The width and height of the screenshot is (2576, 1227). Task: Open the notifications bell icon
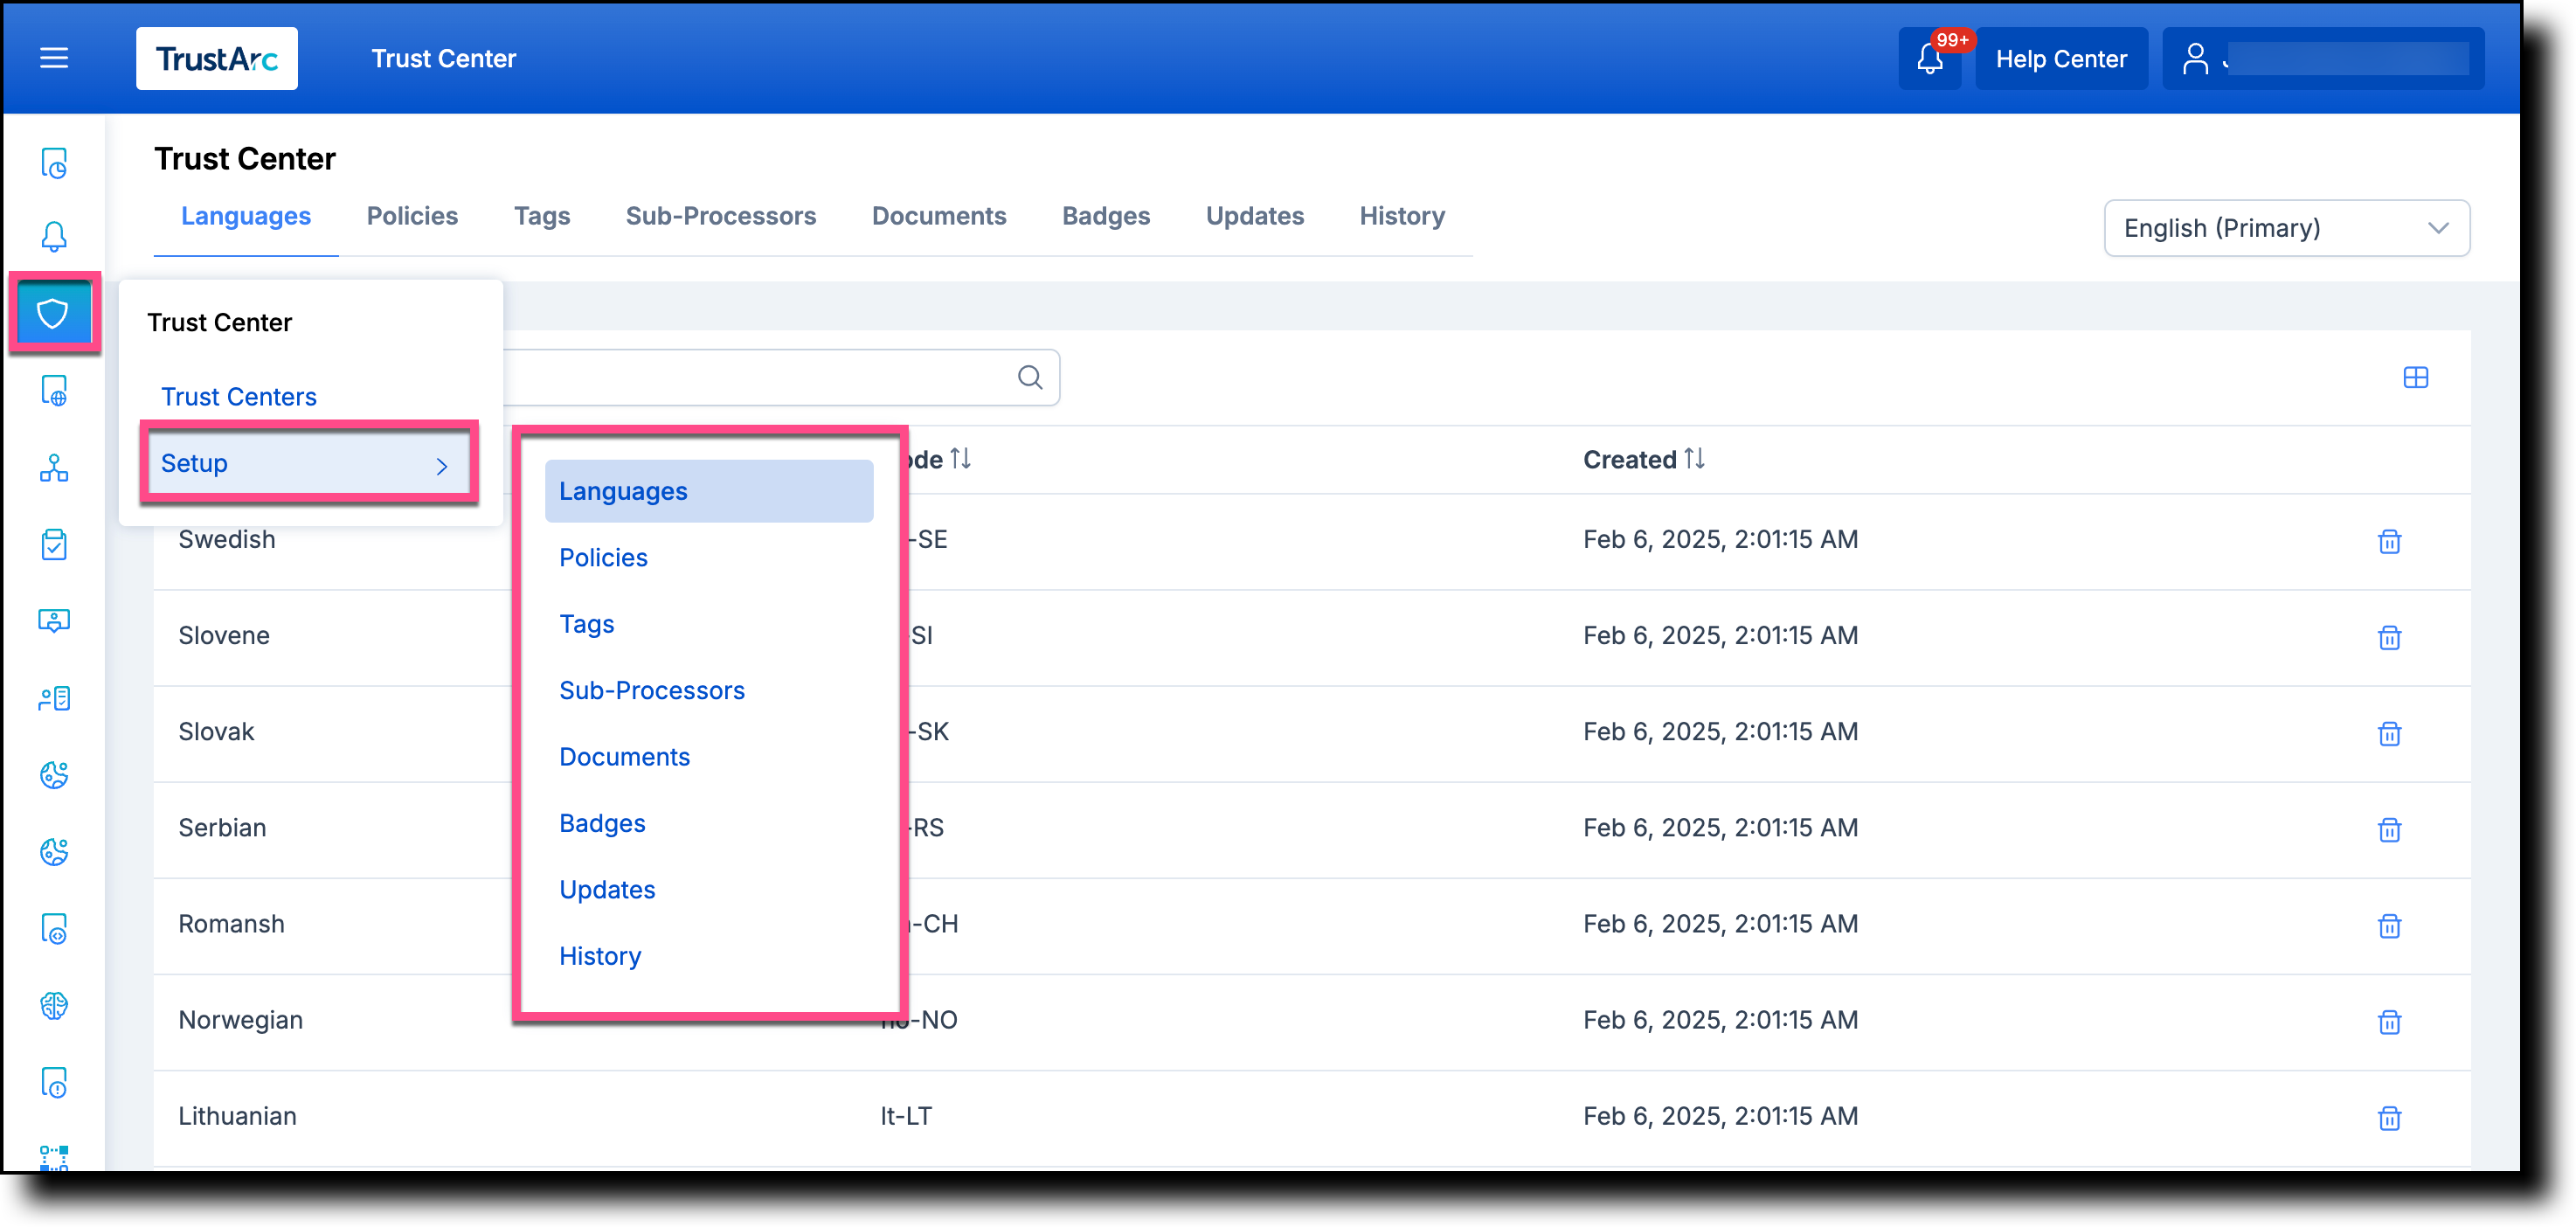(1930, 60)
